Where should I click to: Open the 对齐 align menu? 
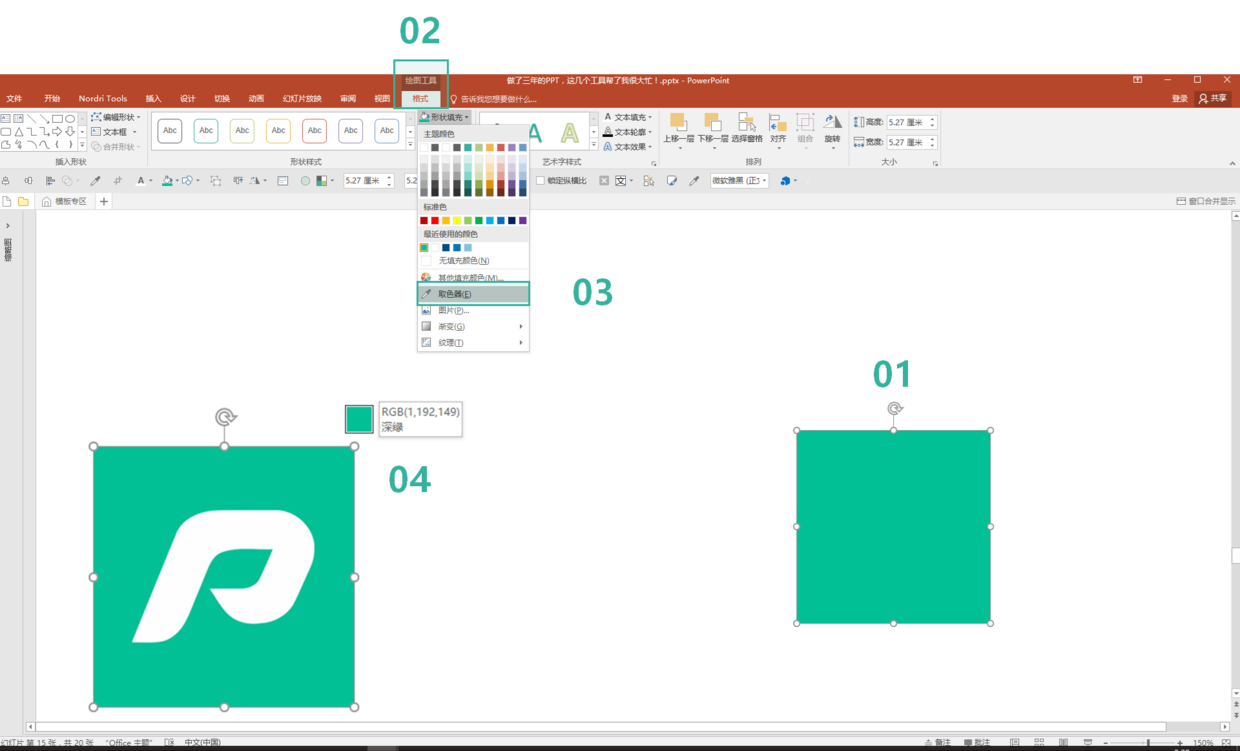coord(778,129)
